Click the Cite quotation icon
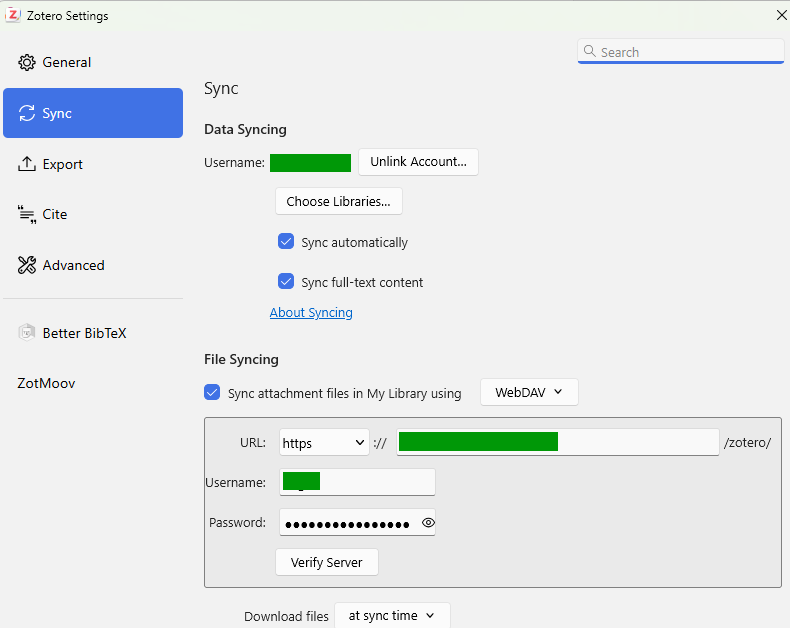Image resolution: width=790 pixels, height=628 pixels. coord(27,214)
